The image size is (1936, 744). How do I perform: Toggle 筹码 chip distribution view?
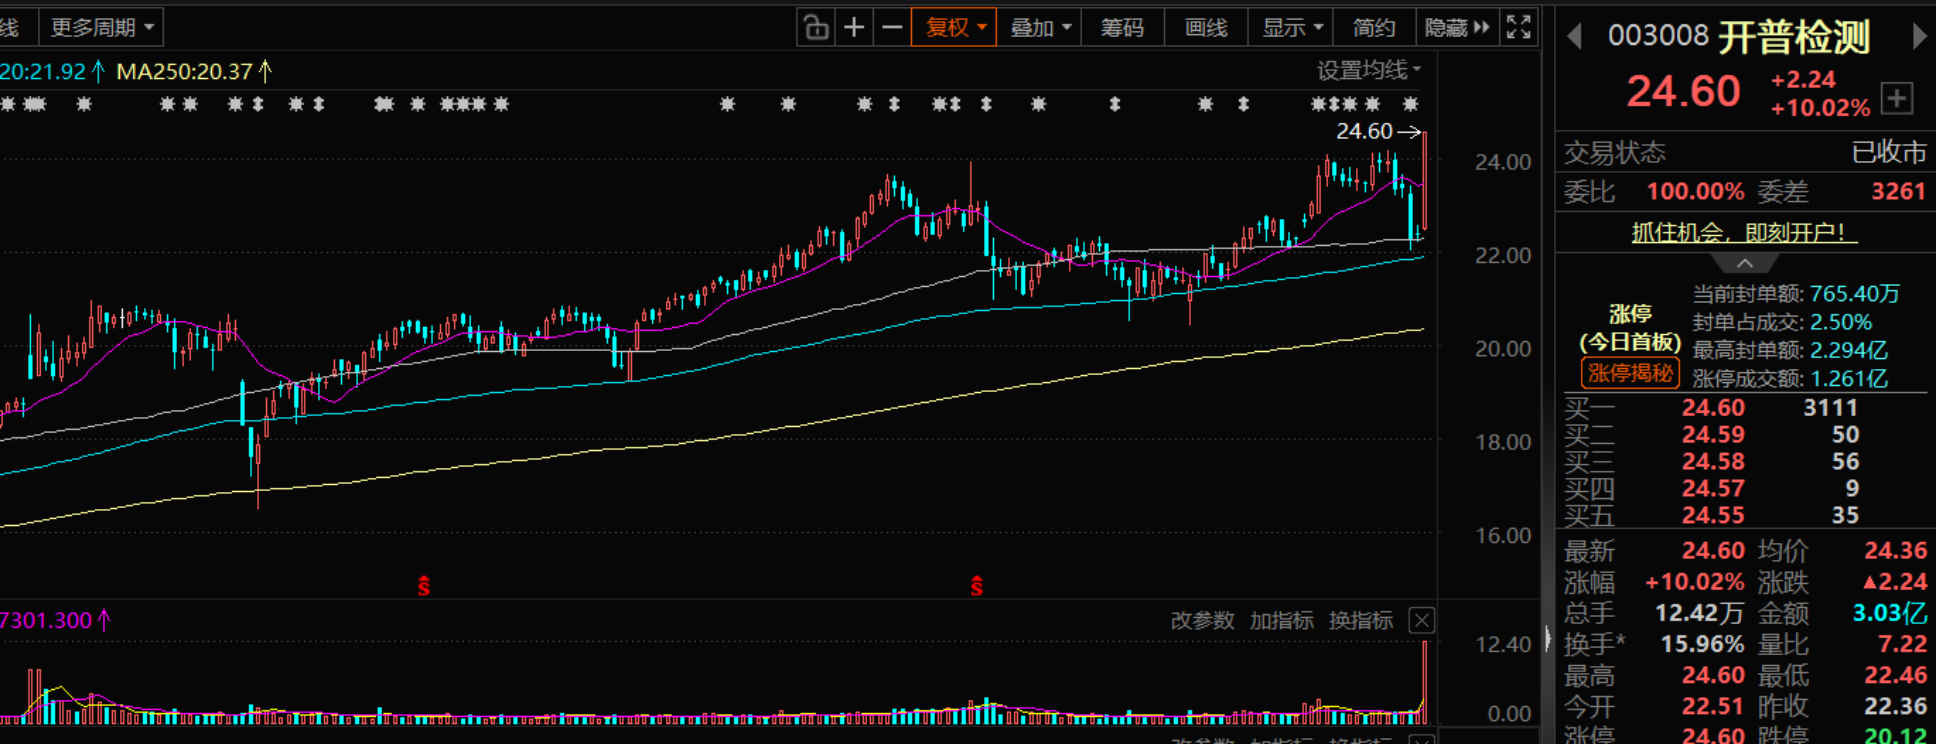point(1121,27)
